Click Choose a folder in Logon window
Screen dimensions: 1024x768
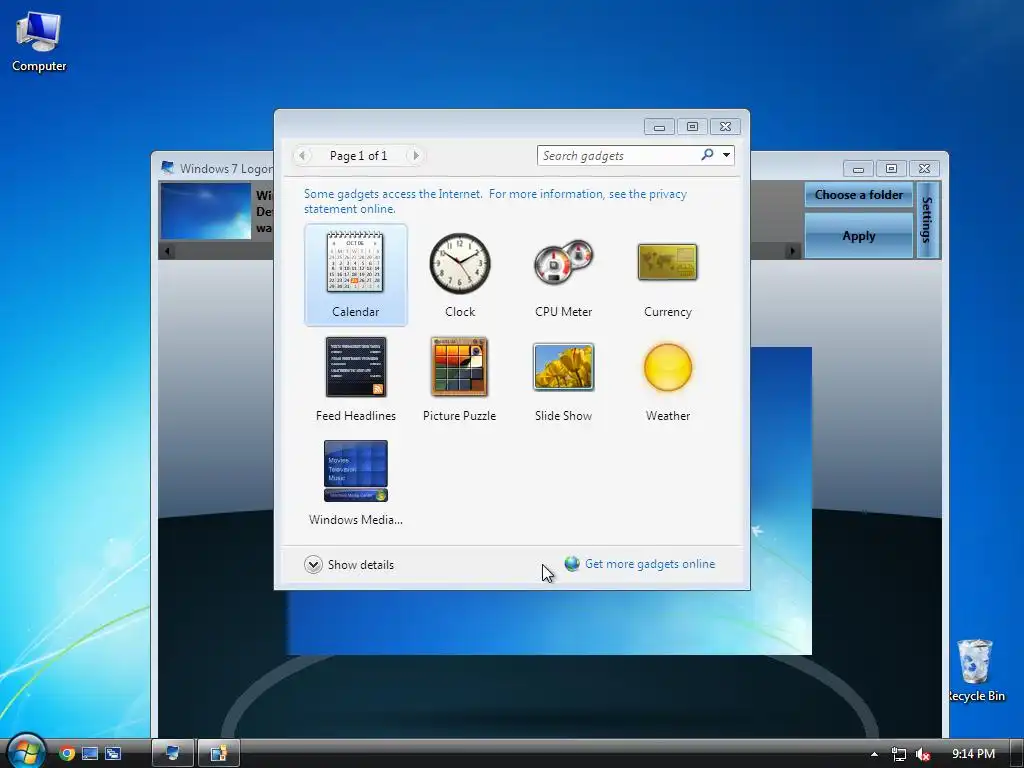click(858, 195)
